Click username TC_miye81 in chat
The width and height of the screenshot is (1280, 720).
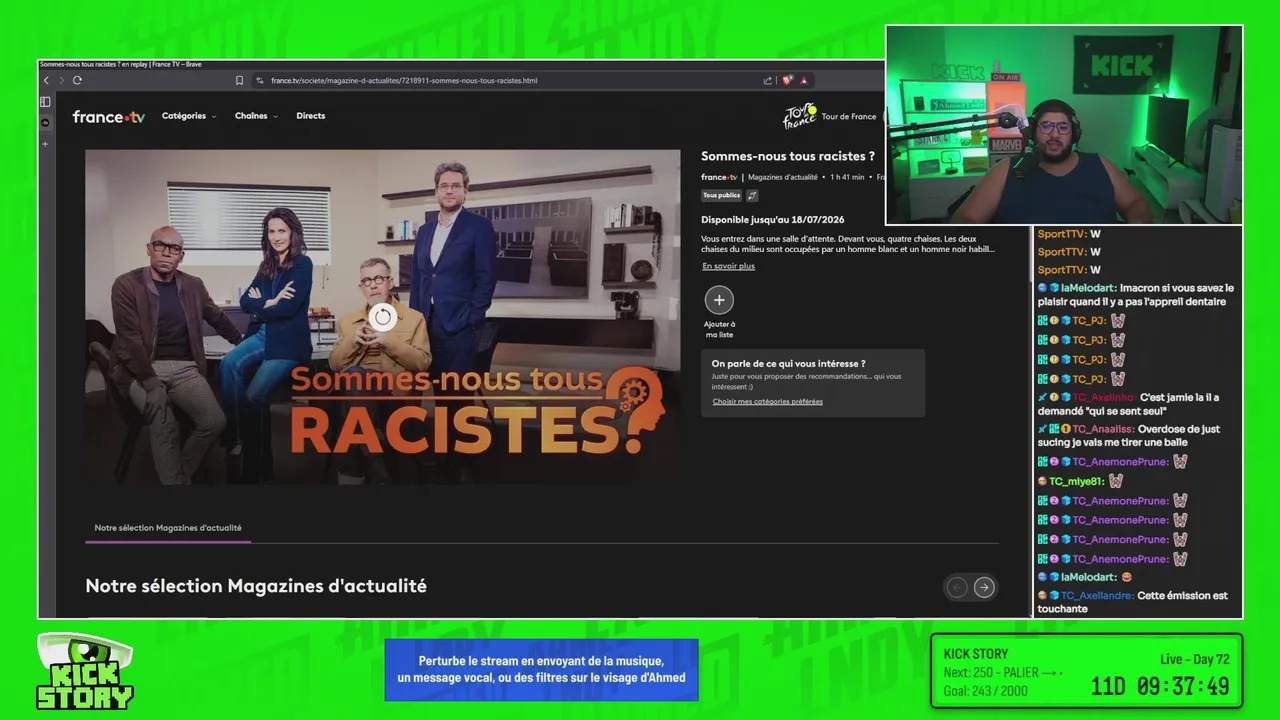(x=1075, y=481)
